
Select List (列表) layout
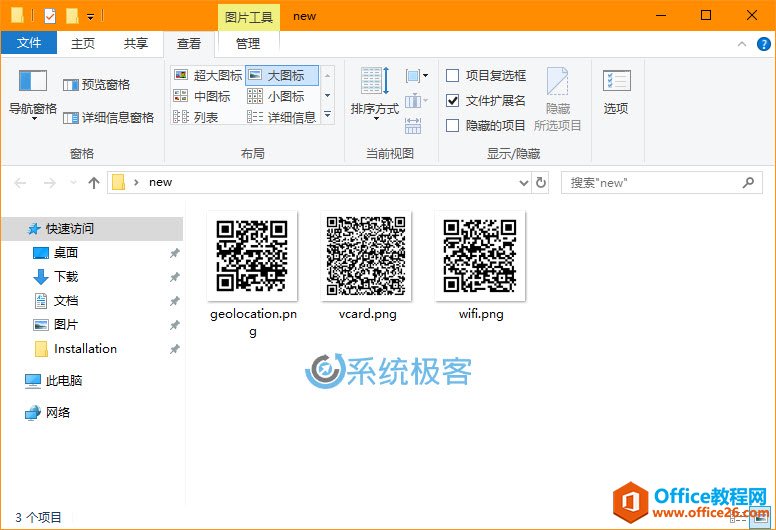pyautogui.click(x=195, y=117)
